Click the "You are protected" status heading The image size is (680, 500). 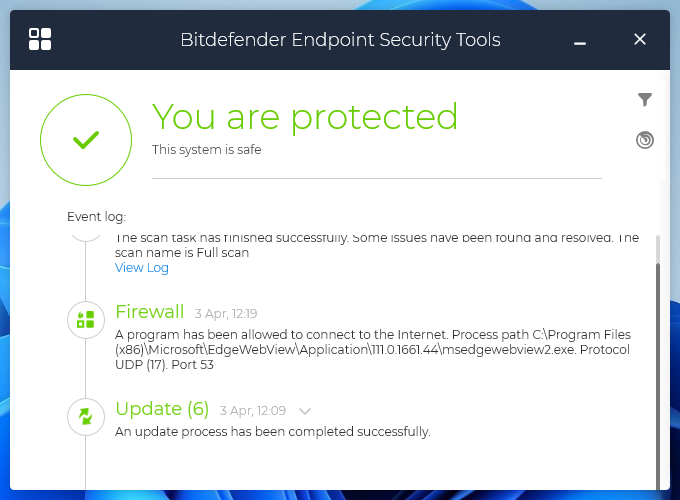(305, 117)
